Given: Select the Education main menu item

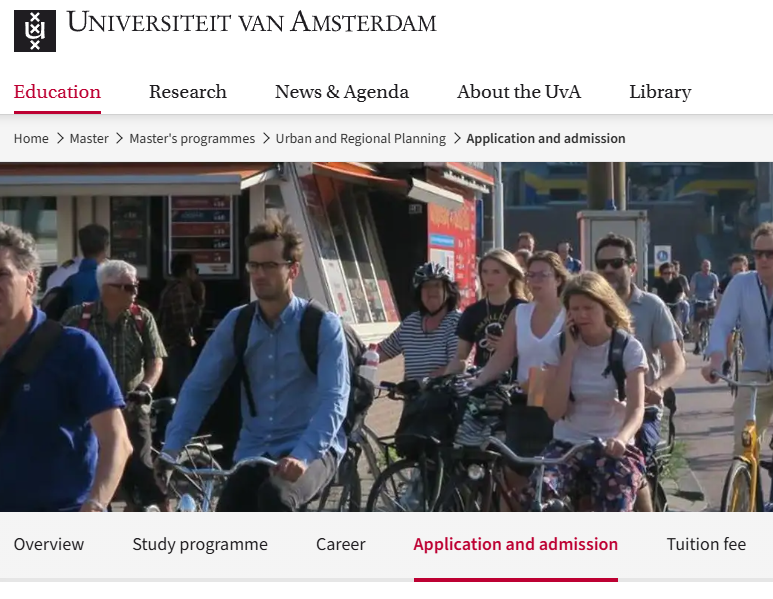Looking at the screenshot, I should (x=57, y=92).
